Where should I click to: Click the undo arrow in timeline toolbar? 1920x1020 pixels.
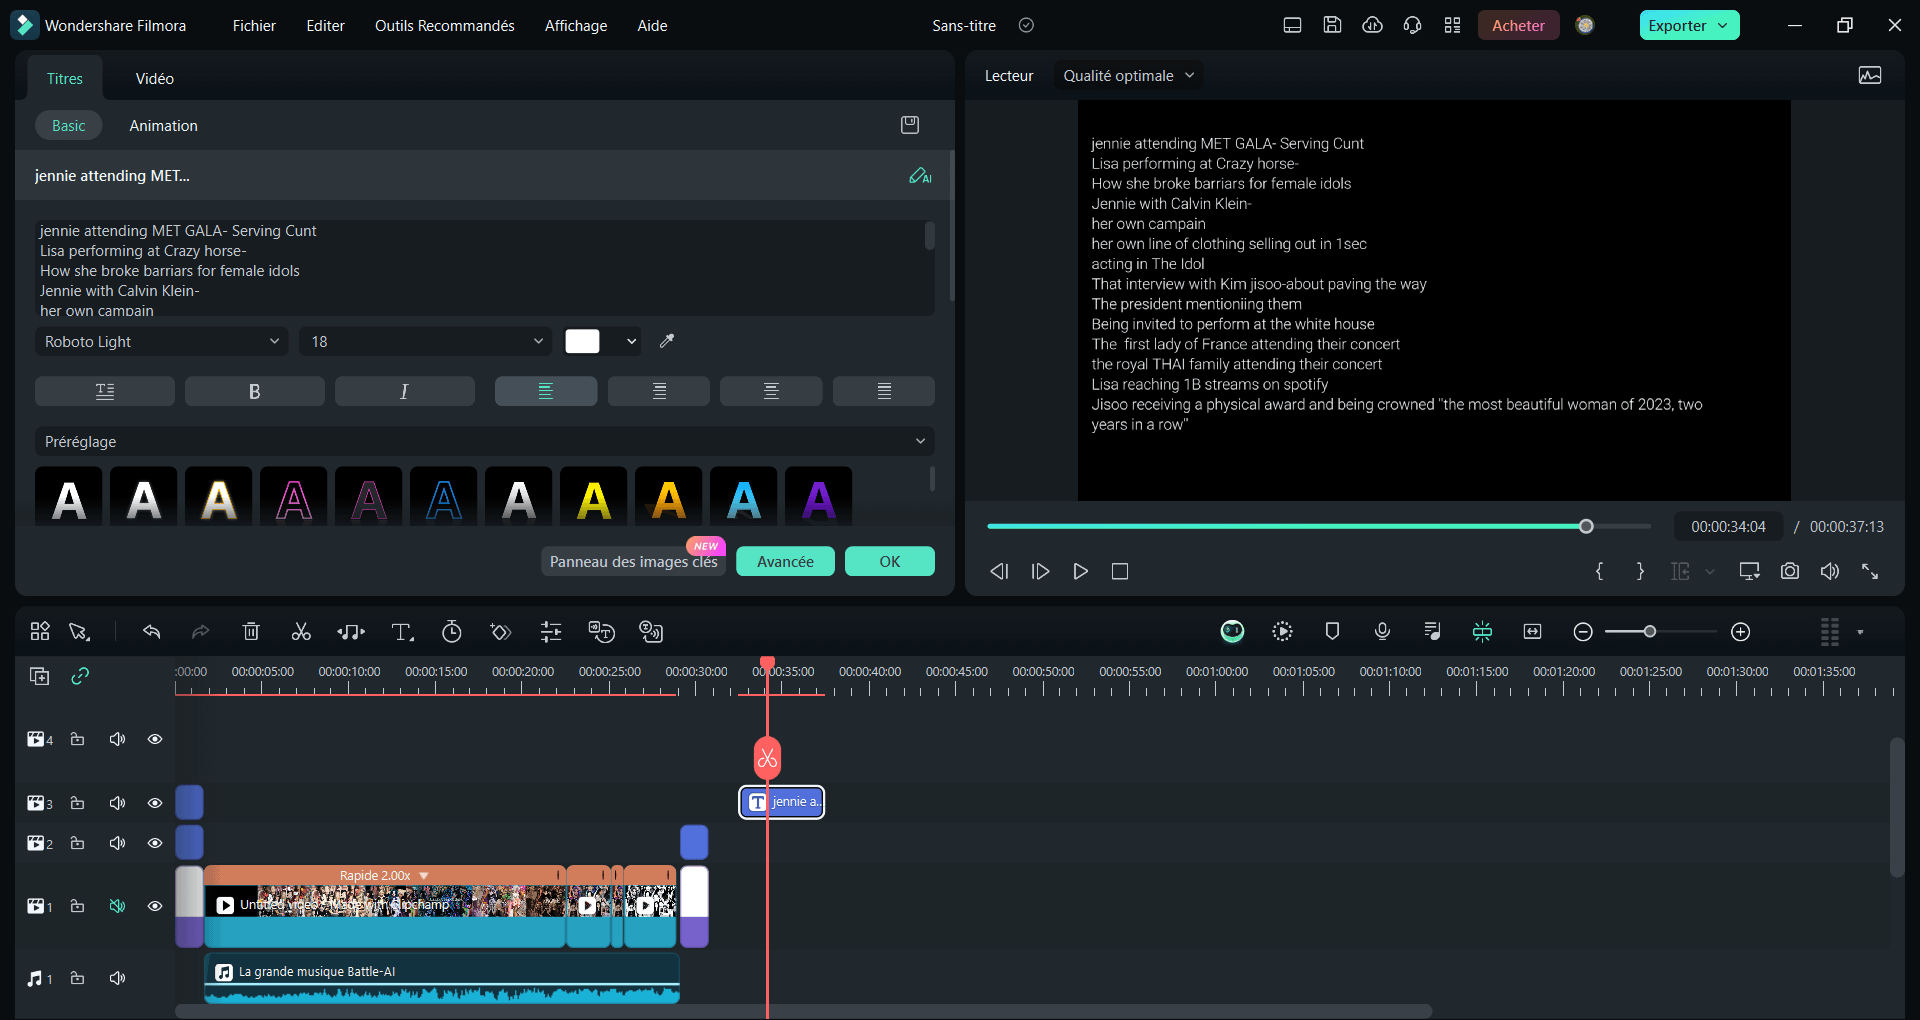click(151, 632)
